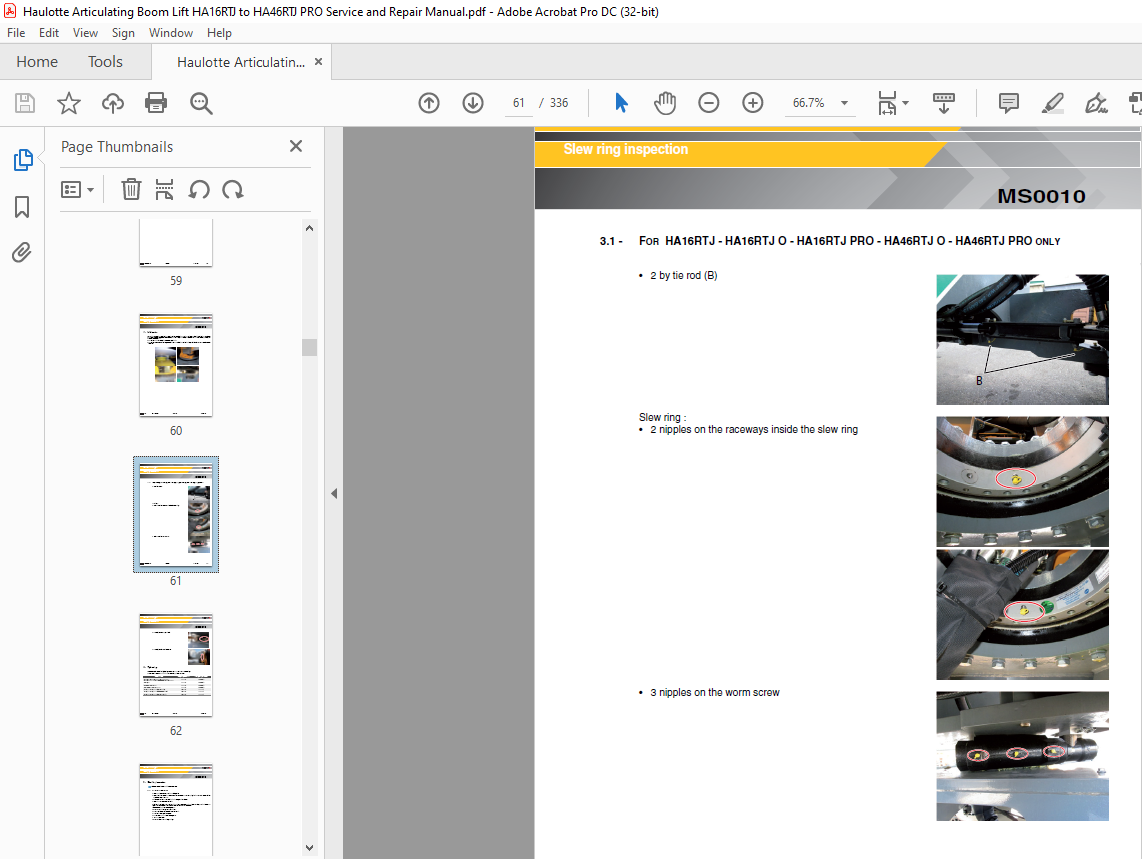Rotate page counterclockwise
Viewport: 1142px width, 859px height.
pos(199,190)
